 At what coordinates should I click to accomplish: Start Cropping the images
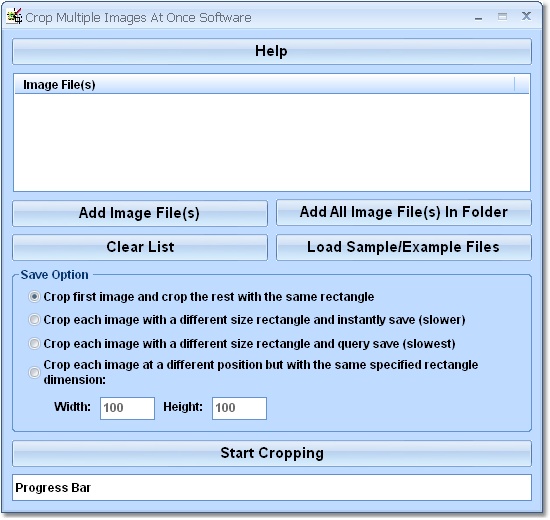pyautogui.click(x=272, y=453)
